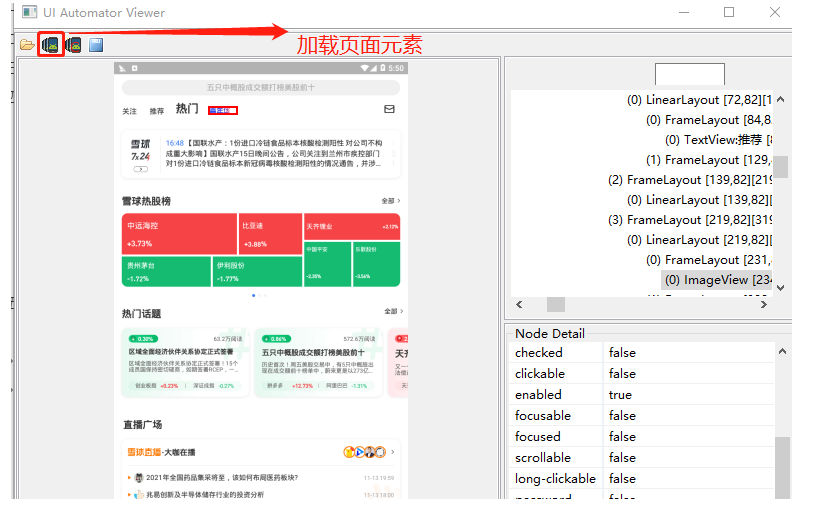
Task: Select the 热门 tab in the phone preview
Action: pyautogui.click(x=187, y=109)
